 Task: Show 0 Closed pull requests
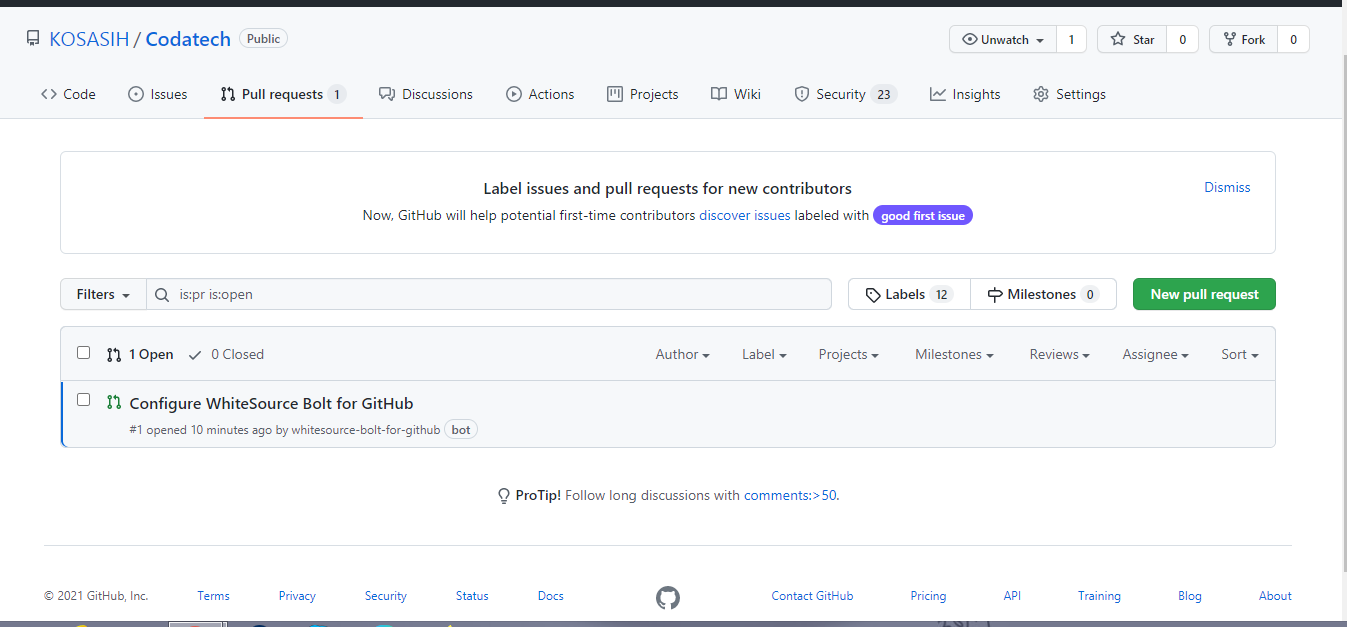(226, 354)
